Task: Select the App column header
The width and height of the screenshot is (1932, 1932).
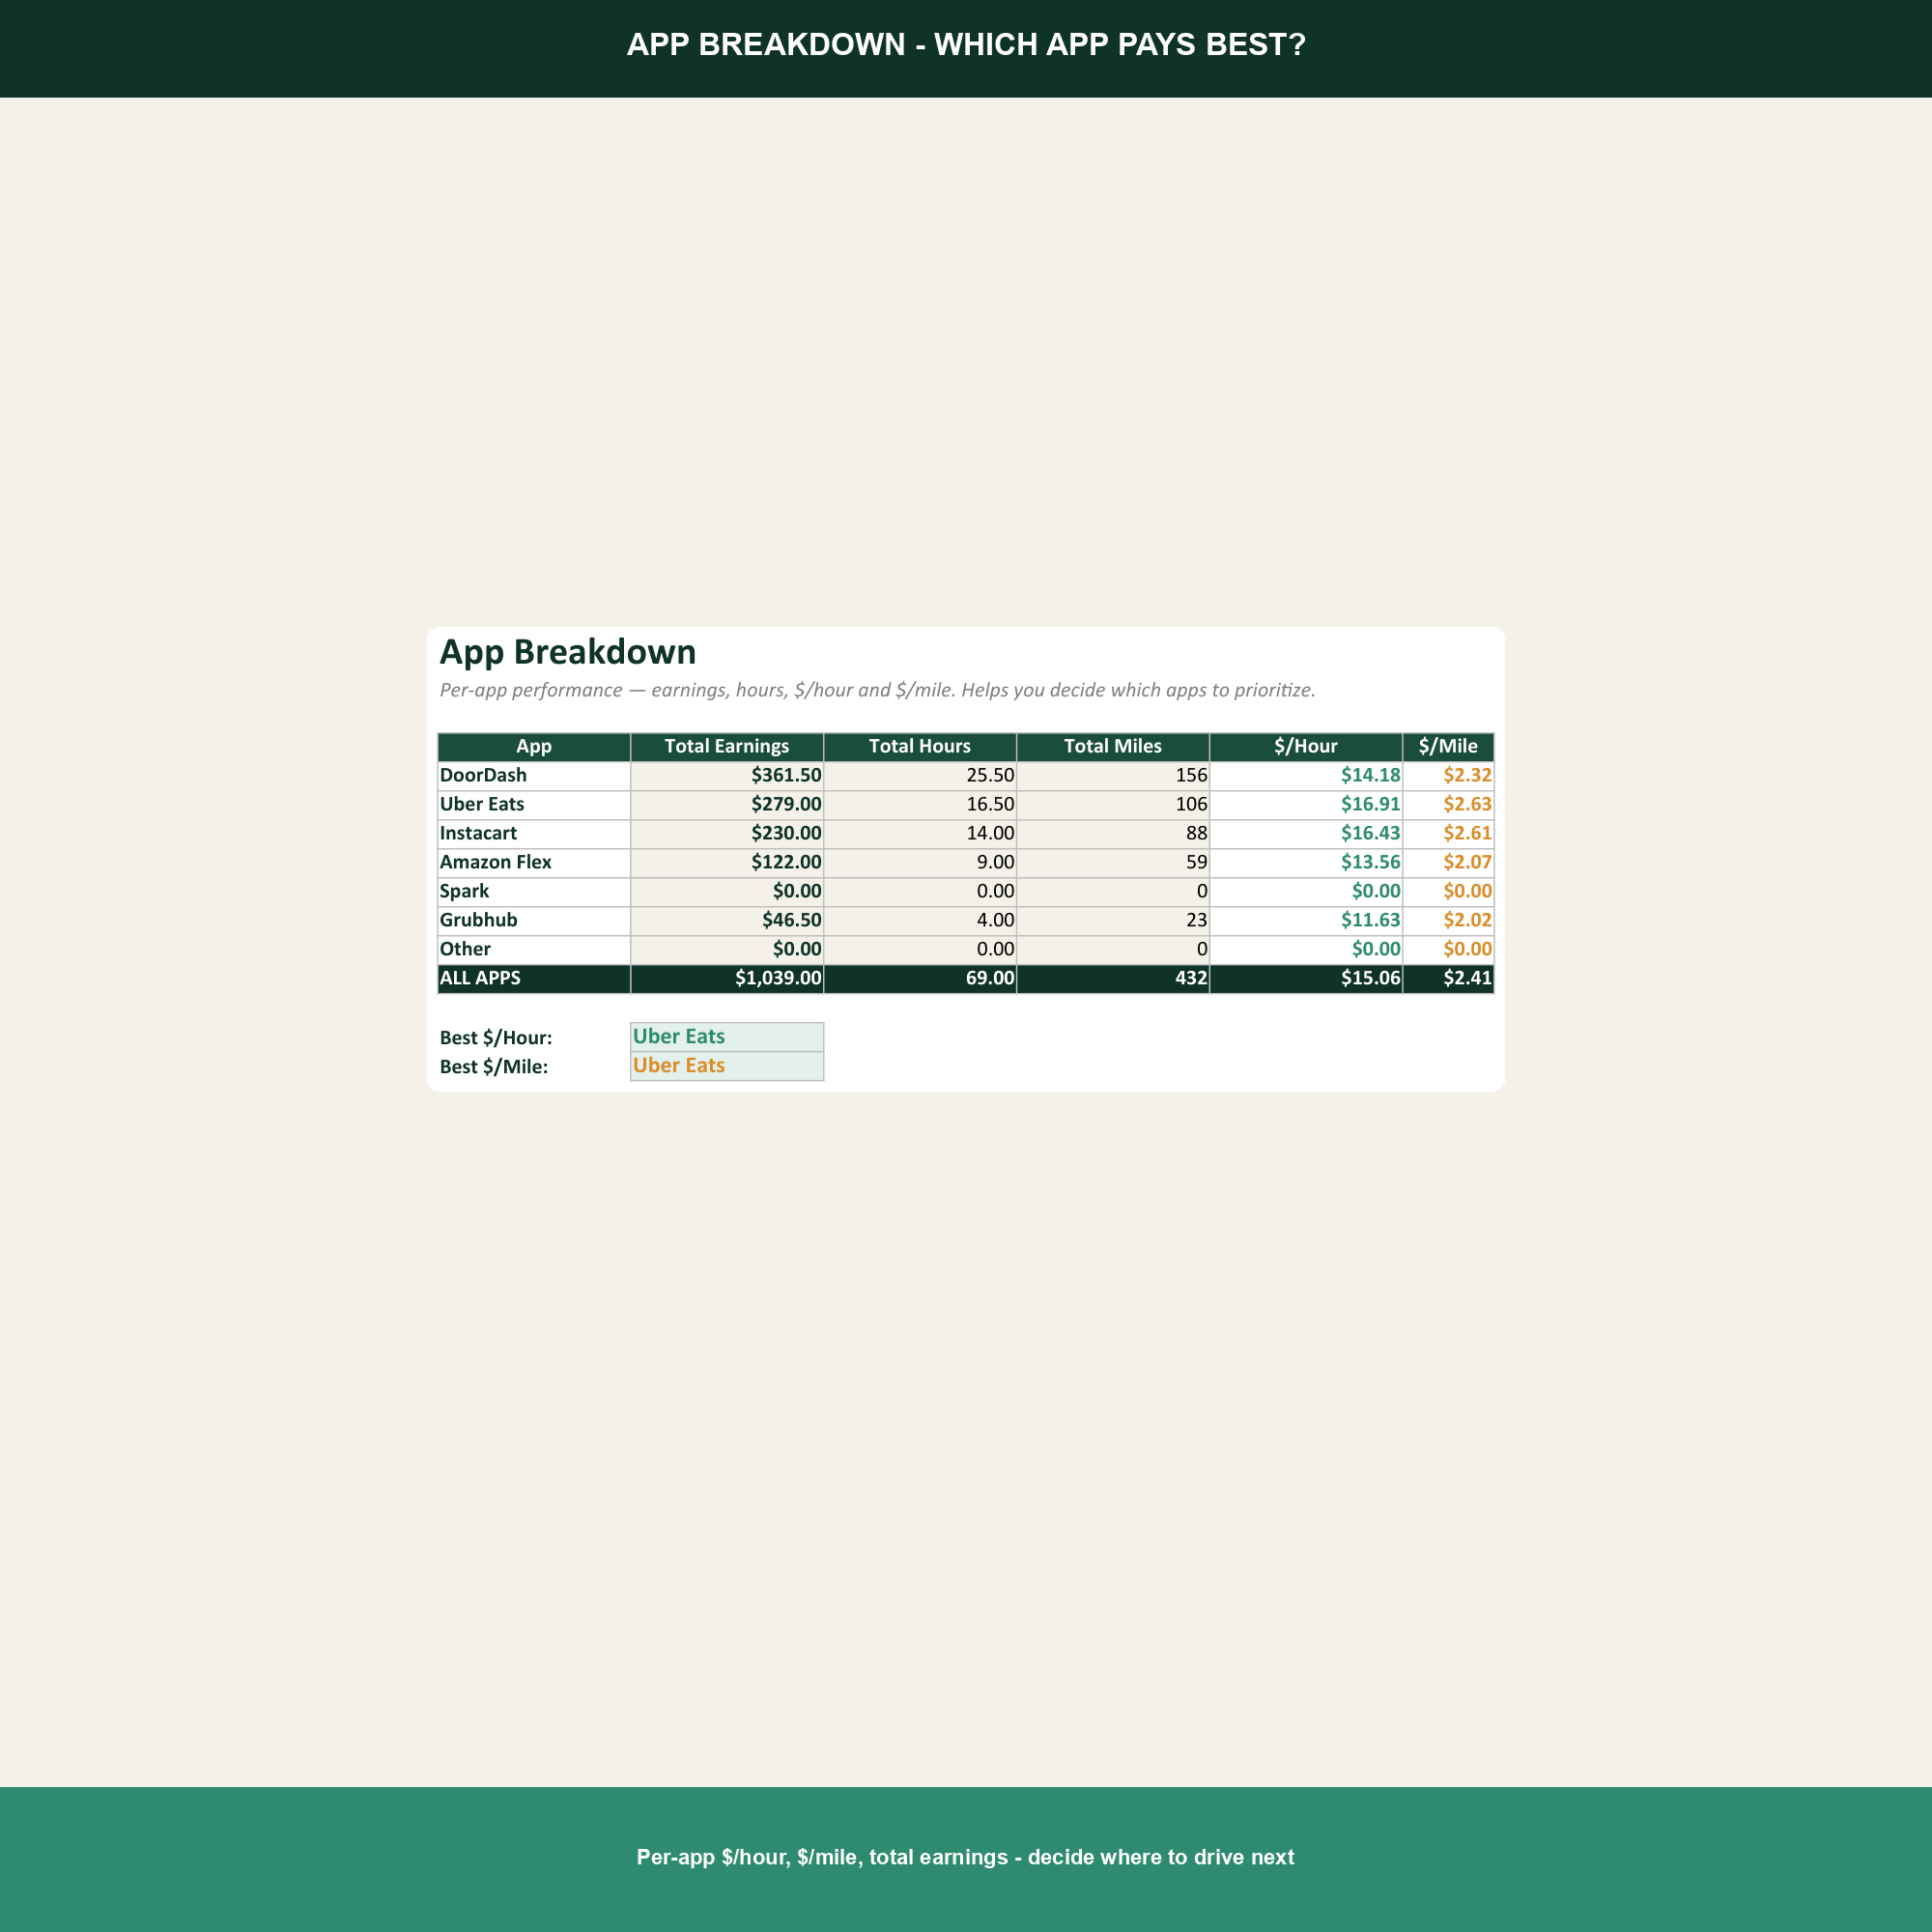Action: pos(534,746)
